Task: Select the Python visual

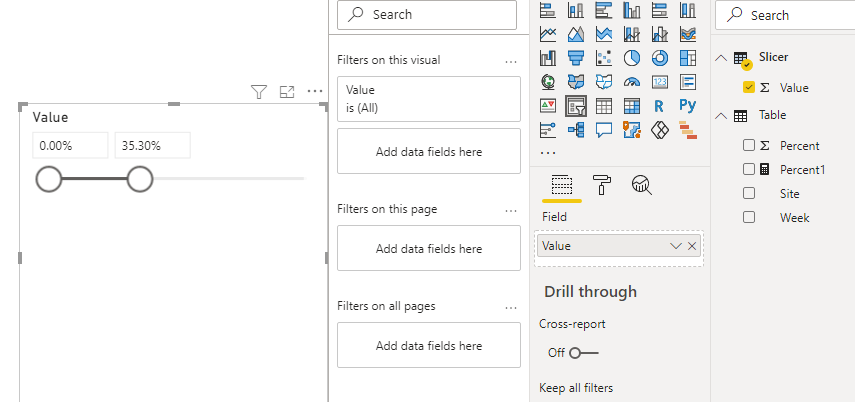Action: click(688, 105)
